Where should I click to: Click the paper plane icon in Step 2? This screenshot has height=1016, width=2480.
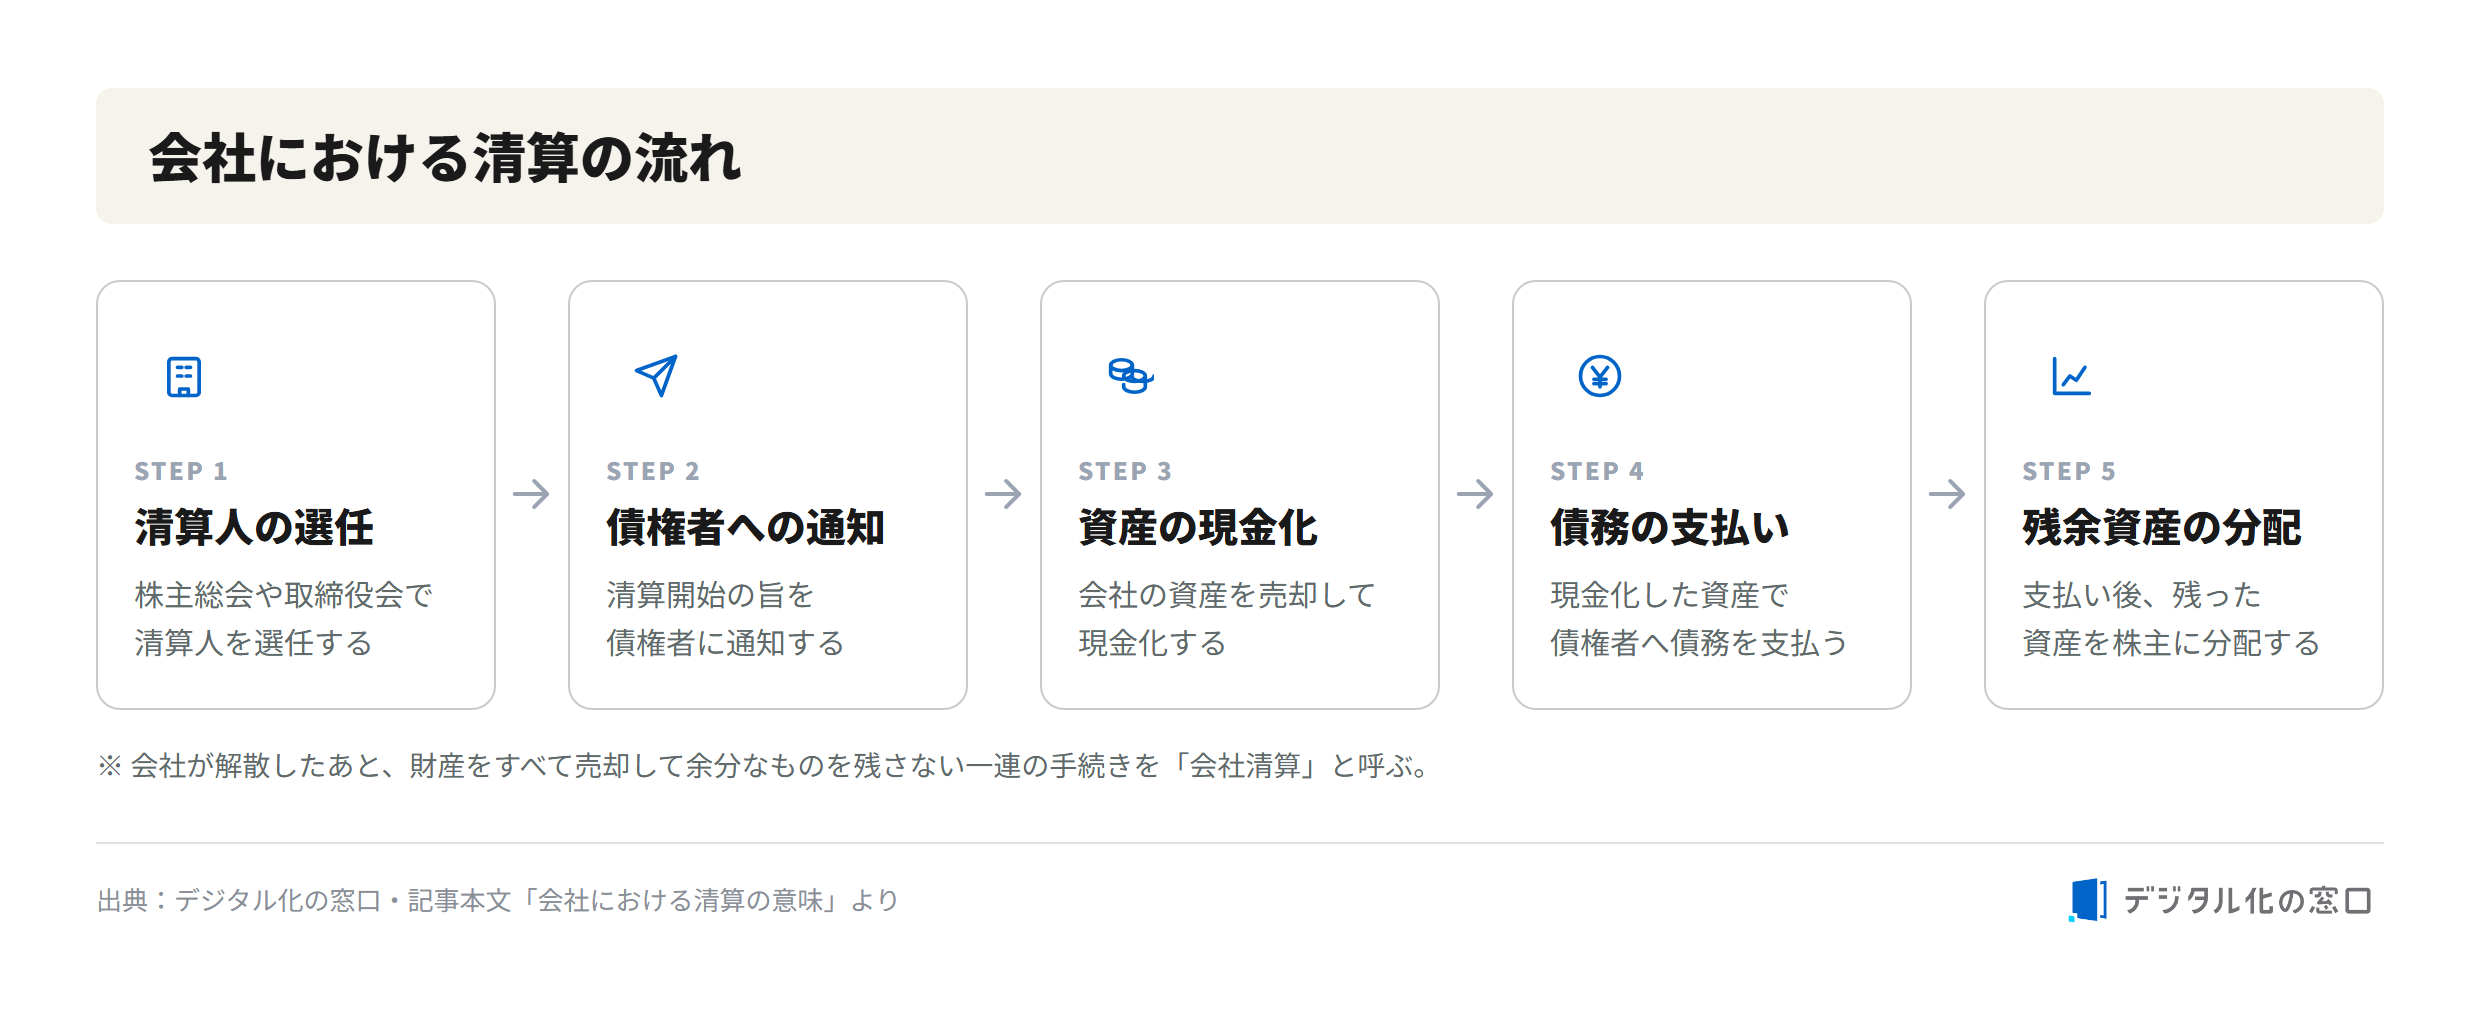(x=656, y=376)
